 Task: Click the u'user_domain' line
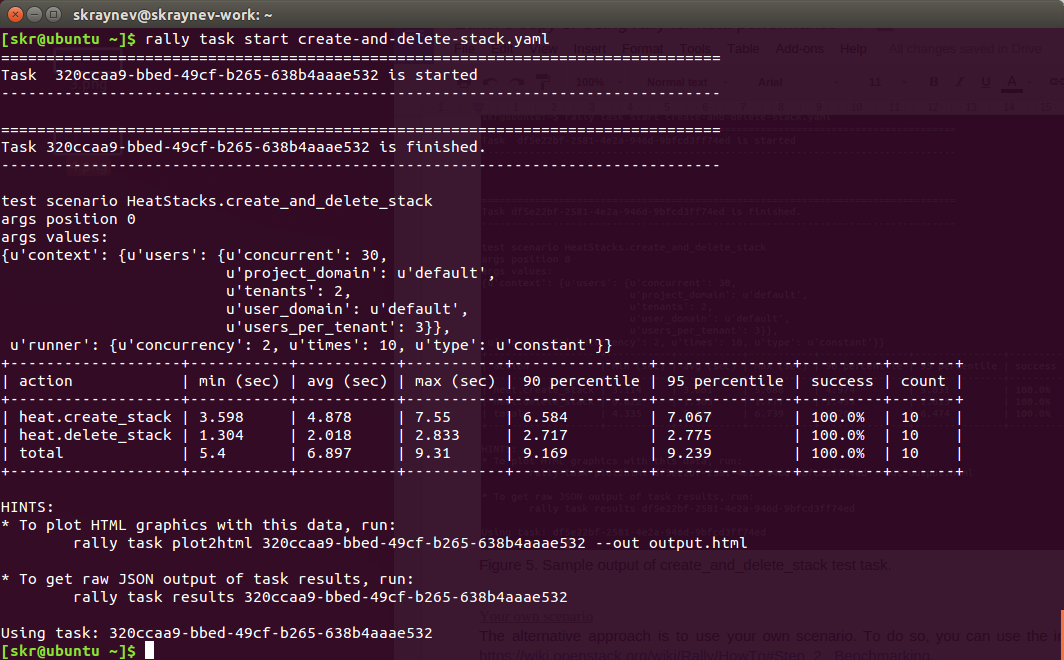[347, 309]
